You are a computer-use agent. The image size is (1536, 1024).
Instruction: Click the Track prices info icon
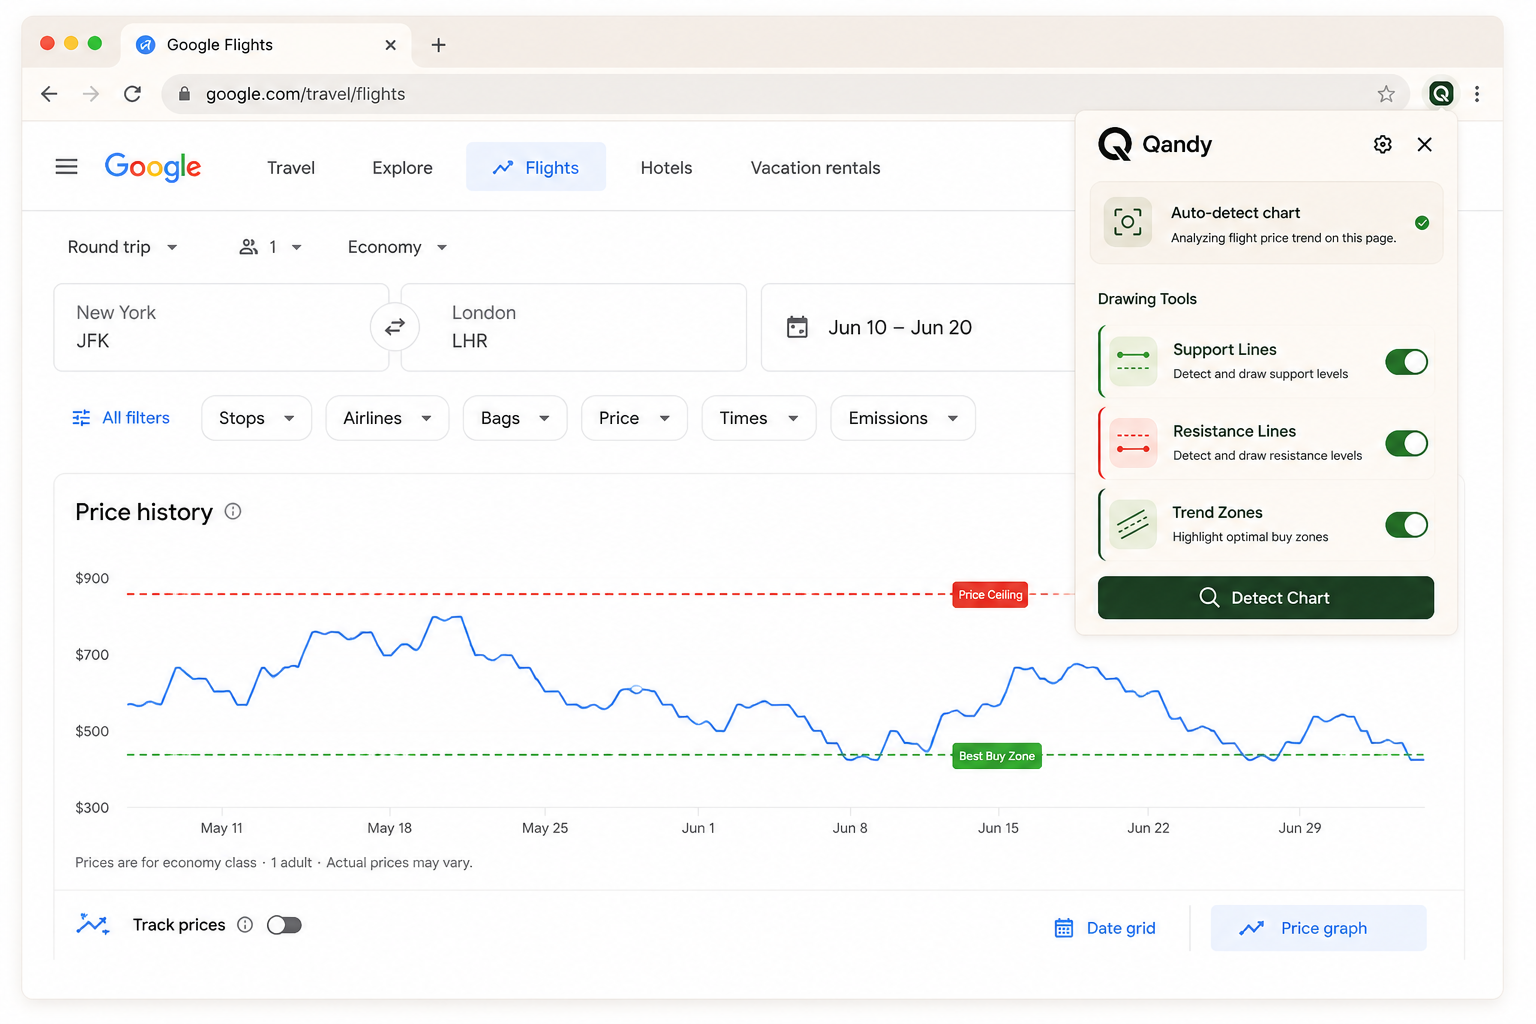(x=245, y=925)
